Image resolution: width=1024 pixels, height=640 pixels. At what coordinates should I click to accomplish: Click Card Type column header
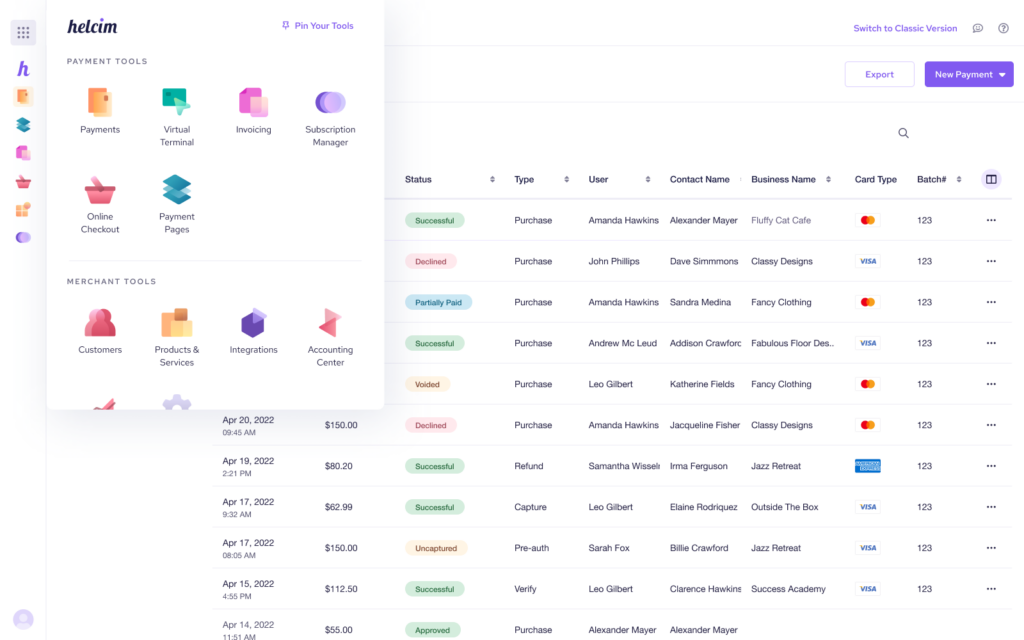click(x=875, y=180)
